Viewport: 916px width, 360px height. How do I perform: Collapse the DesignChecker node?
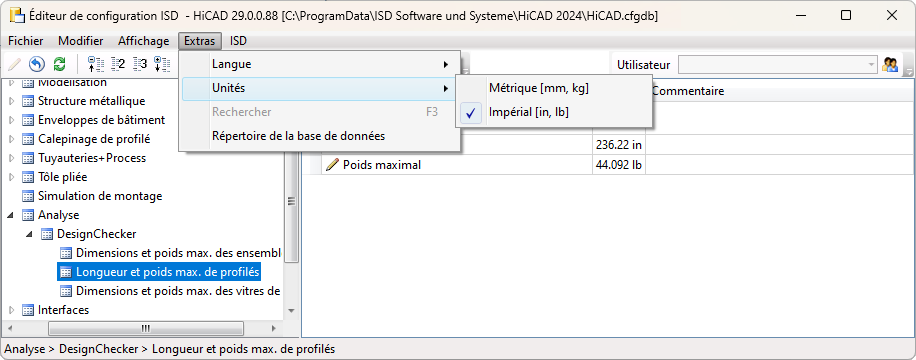pyautogui.click(x=30, y=234)
